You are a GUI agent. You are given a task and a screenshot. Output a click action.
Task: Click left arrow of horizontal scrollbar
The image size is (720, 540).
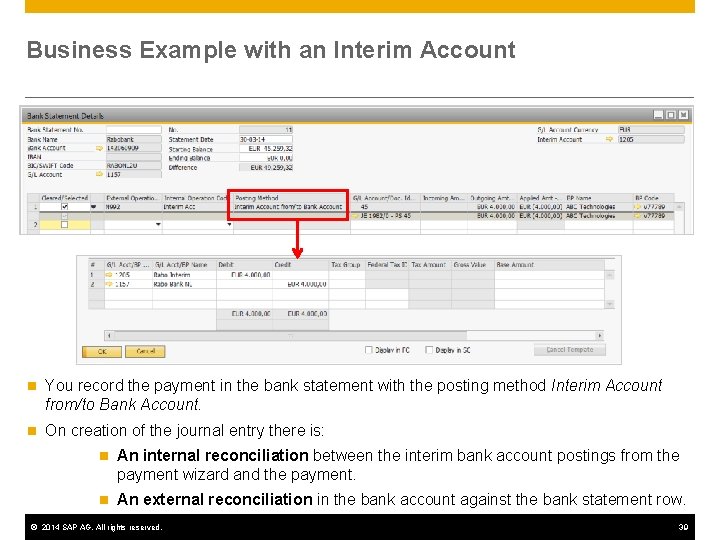point(109,336)
